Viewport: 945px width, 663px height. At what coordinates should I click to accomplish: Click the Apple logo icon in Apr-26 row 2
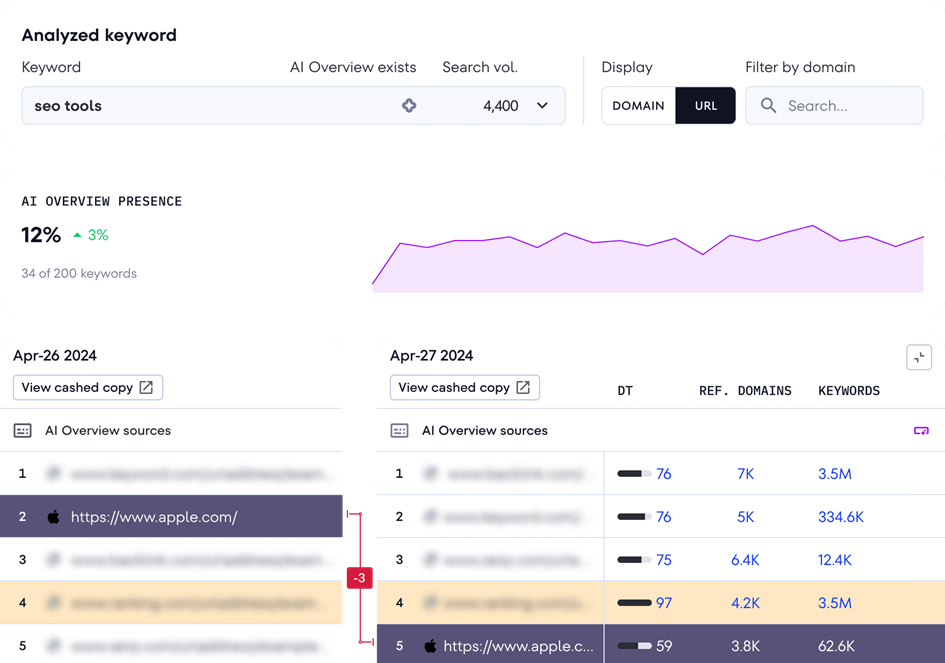(x=54, y=517)
